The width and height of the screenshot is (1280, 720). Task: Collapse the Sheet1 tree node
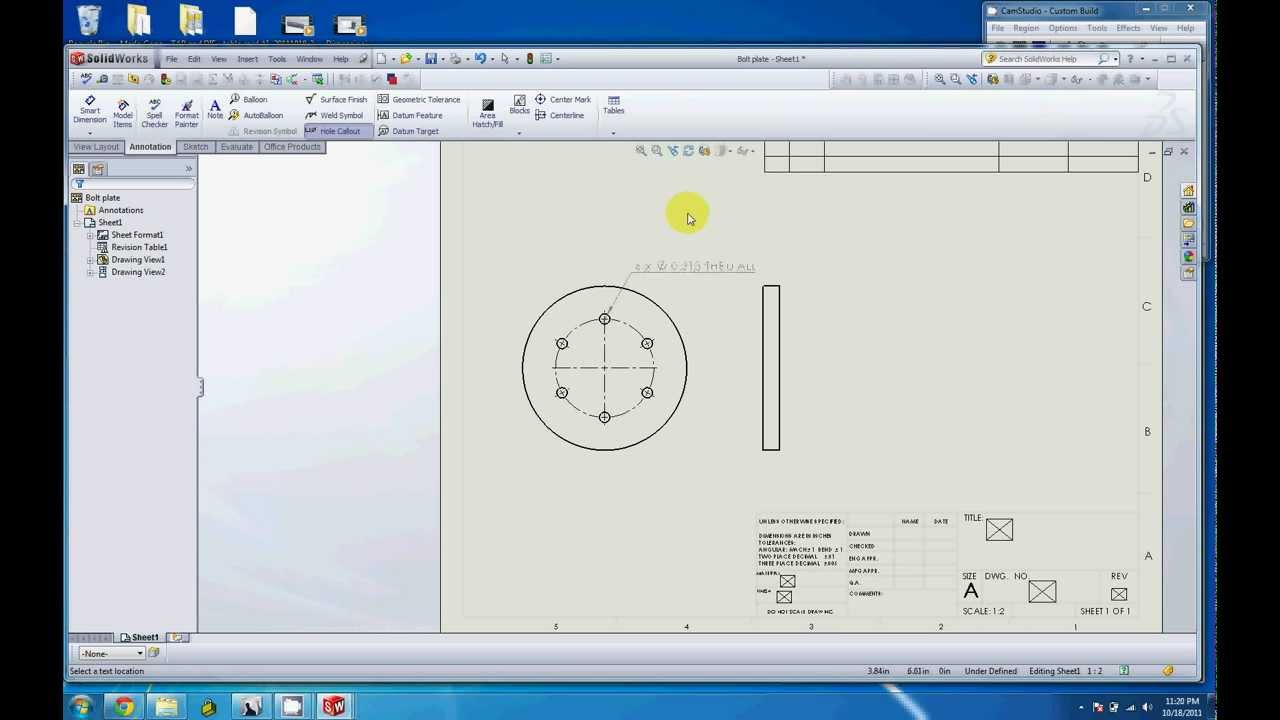pos(78,223)
